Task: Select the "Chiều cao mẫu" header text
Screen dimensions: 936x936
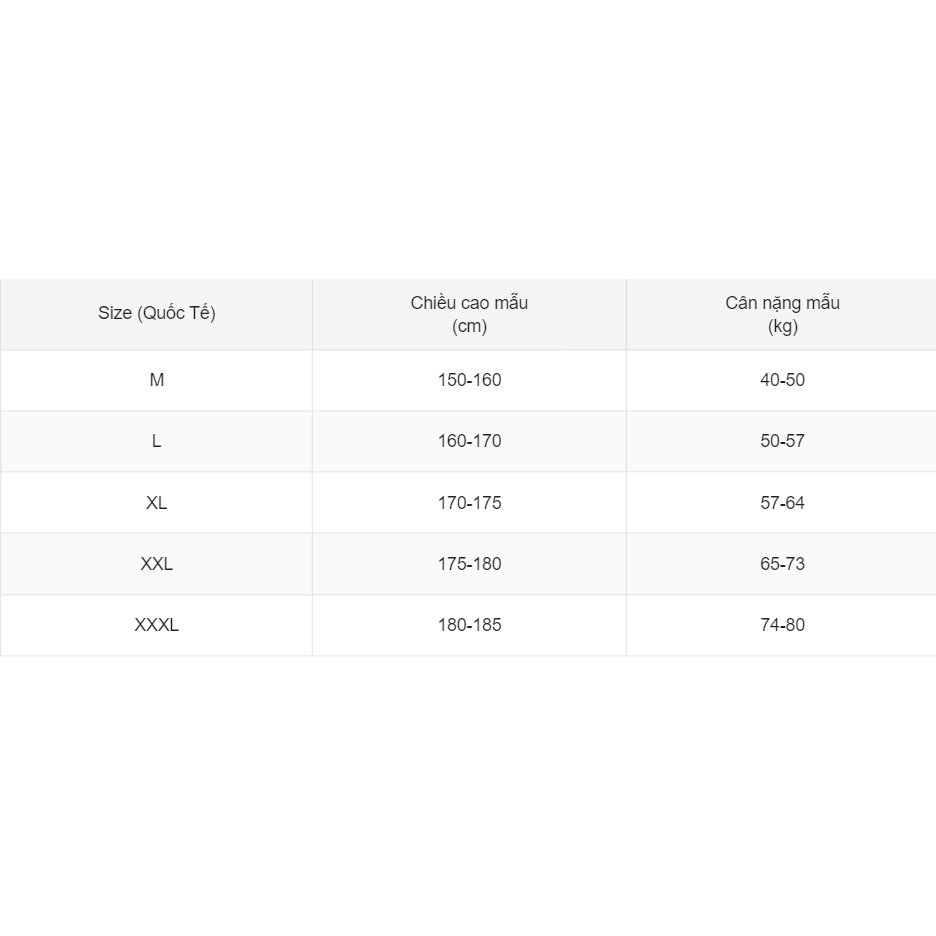Action: [469, 303]
